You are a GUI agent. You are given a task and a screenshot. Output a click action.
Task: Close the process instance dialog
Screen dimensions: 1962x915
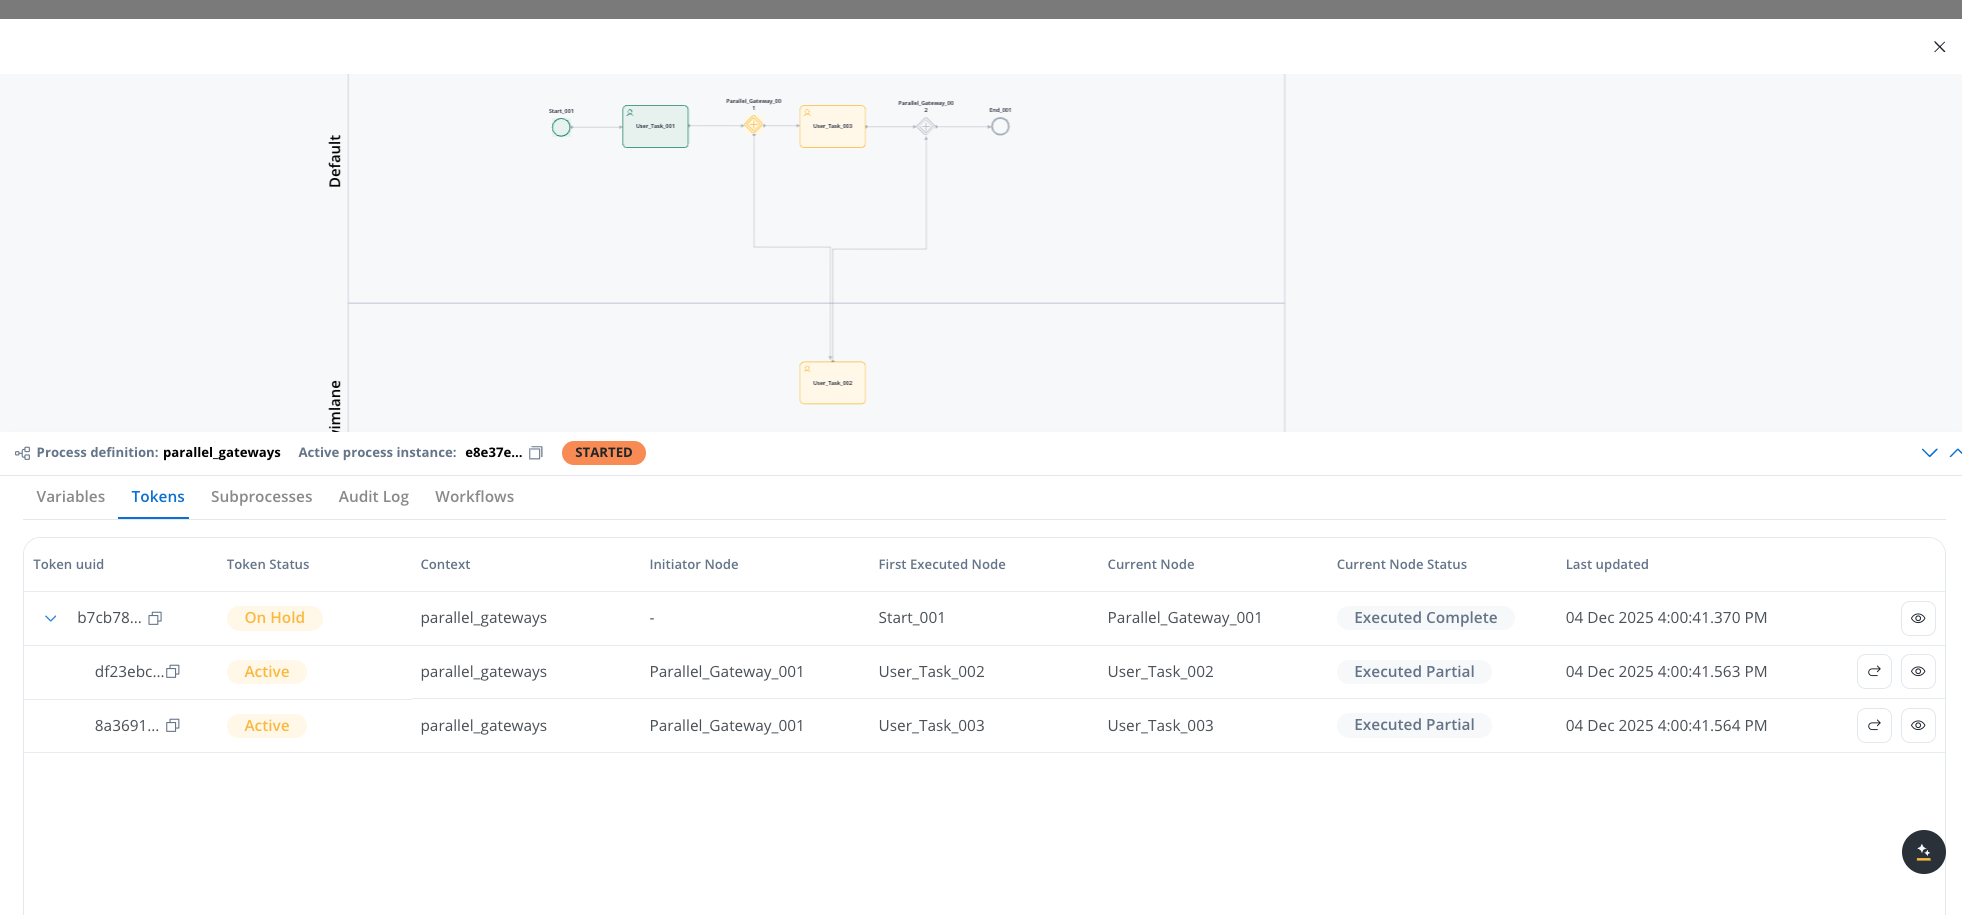click(x=1939, y=47)
